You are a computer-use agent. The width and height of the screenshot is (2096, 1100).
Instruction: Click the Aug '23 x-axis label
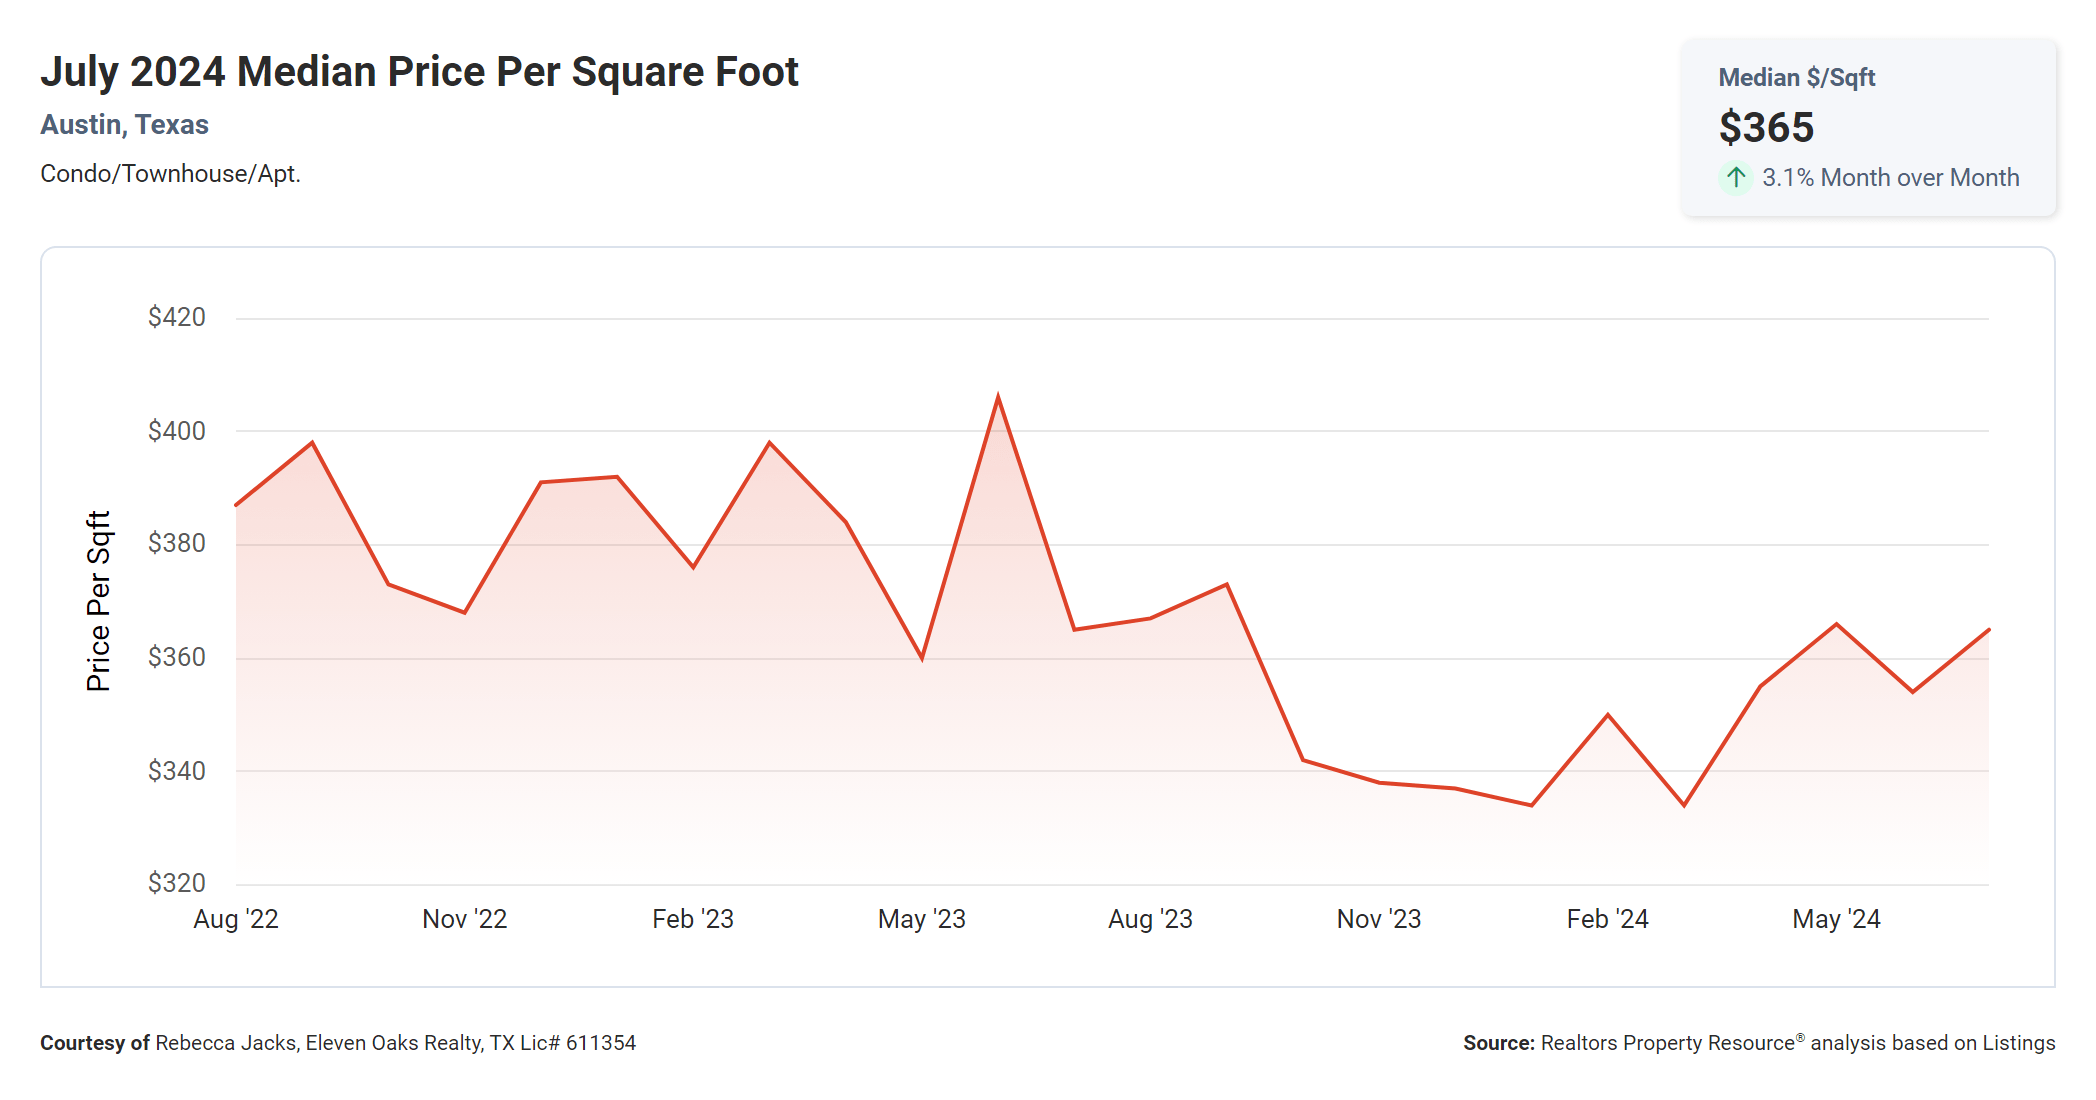tap(1150, 919)
